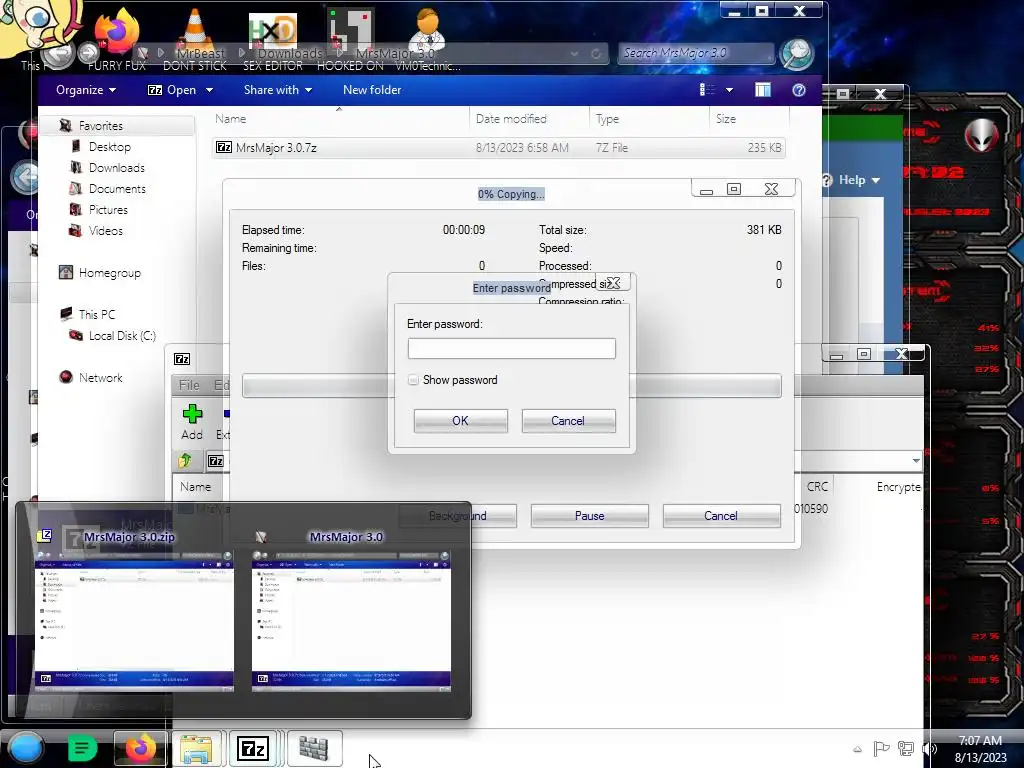The image size is (1024, 768).
Task: Cancel the copying progress window
Action: 721,516
